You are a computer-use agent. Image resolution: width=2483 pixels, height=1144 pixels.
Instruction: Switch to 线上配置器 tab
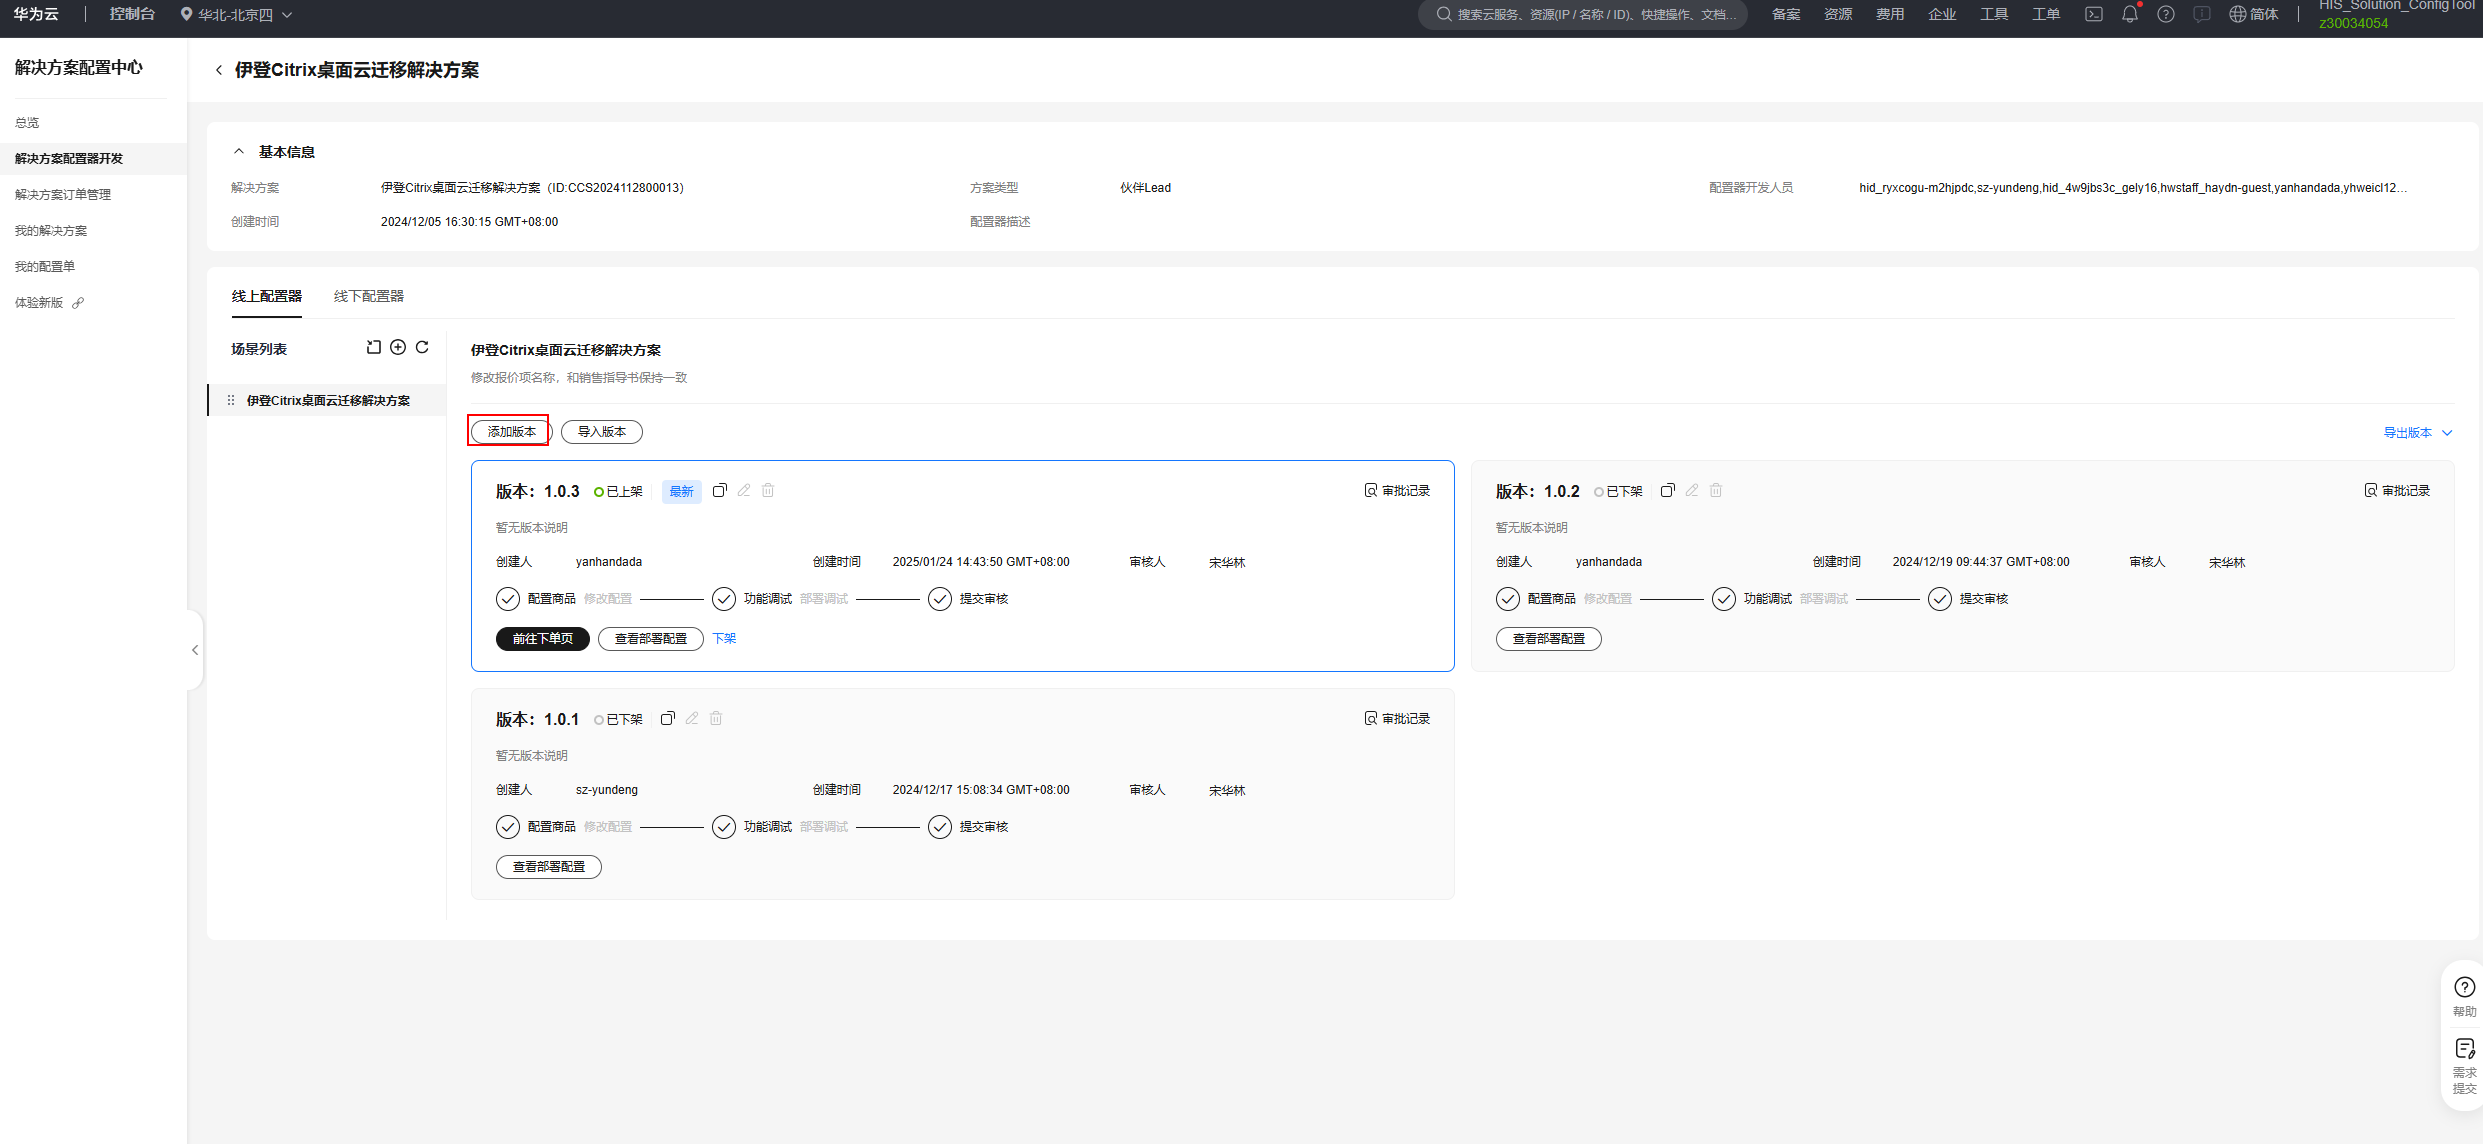click(267, 296)
